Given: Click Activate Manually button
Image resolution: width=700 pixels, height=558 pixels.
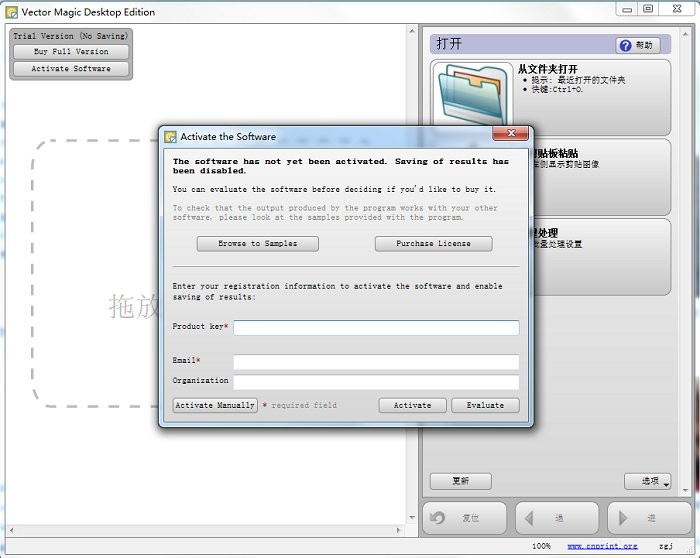Looking at the screenshot, I should tap(215, 405).
